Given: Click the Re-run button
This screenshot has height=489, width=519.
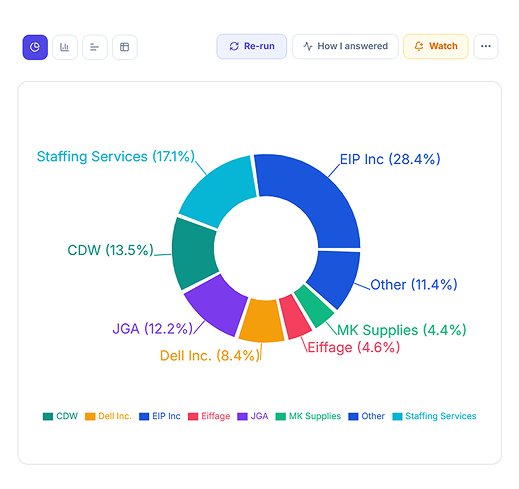Looking at the screenshot, I should (x=252, y=46).
